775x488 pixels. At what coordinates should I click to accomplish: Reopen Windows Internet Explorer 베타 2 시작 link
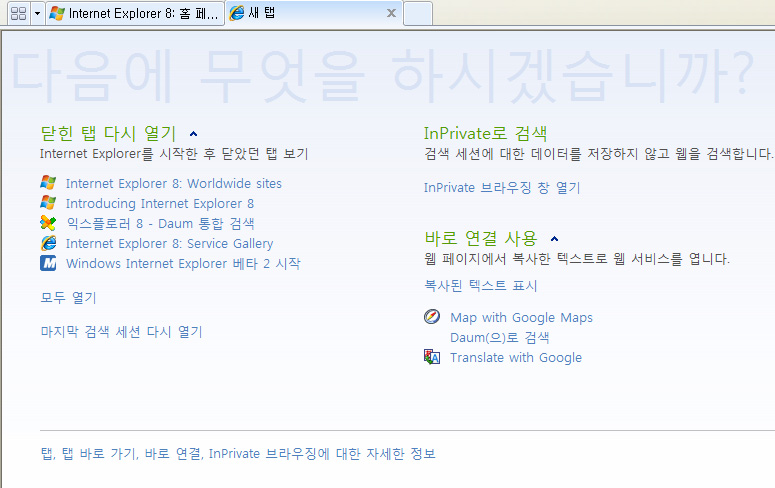[x=183, y=264]
